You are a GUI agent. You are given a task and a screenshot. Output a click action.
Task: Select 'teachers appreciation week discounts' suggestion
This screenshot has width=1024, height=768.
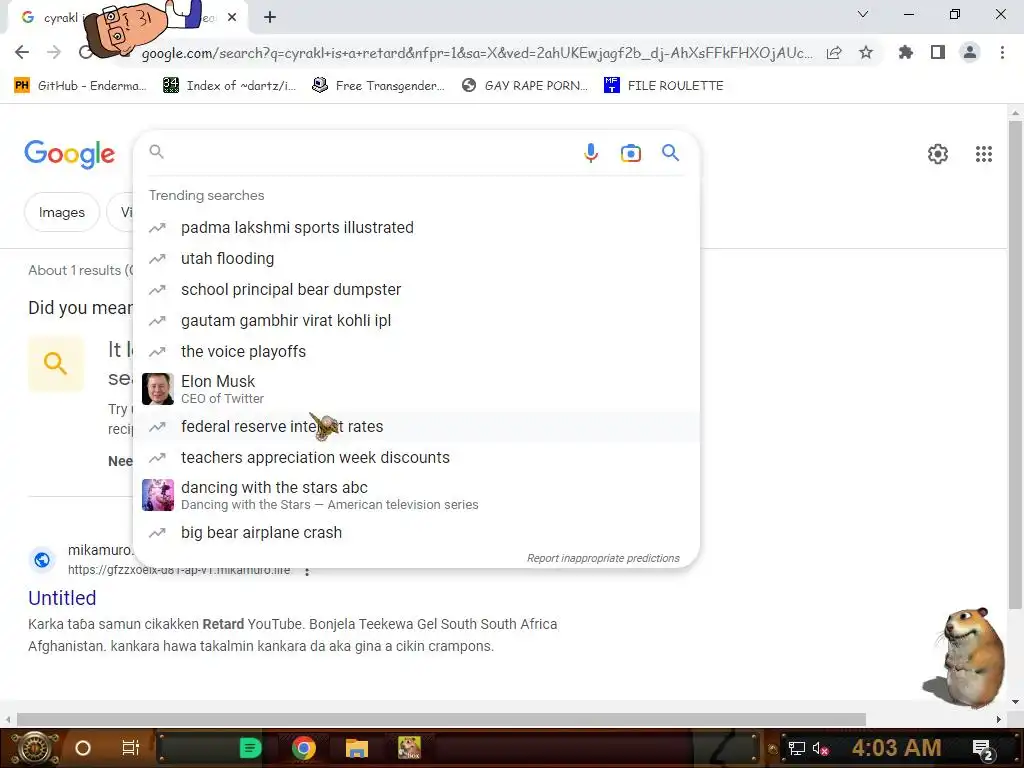416,458
